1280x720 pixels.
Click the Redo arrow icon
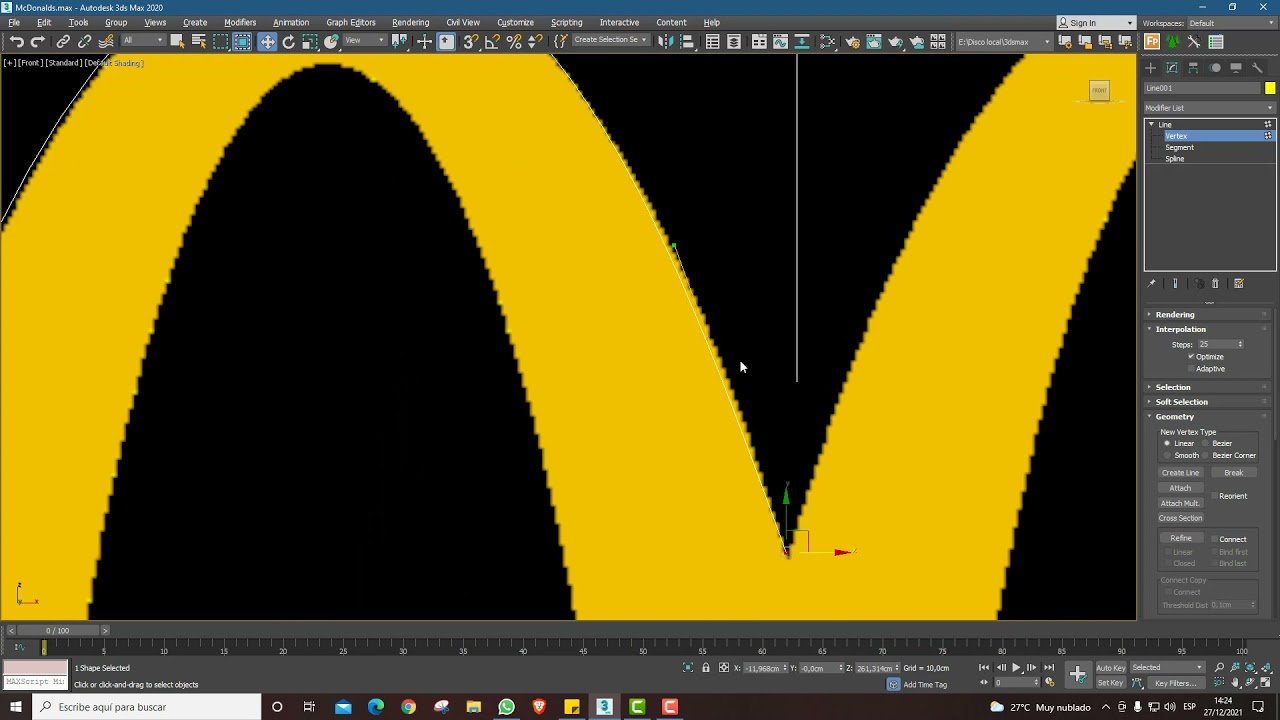click(x=38, y=42)
